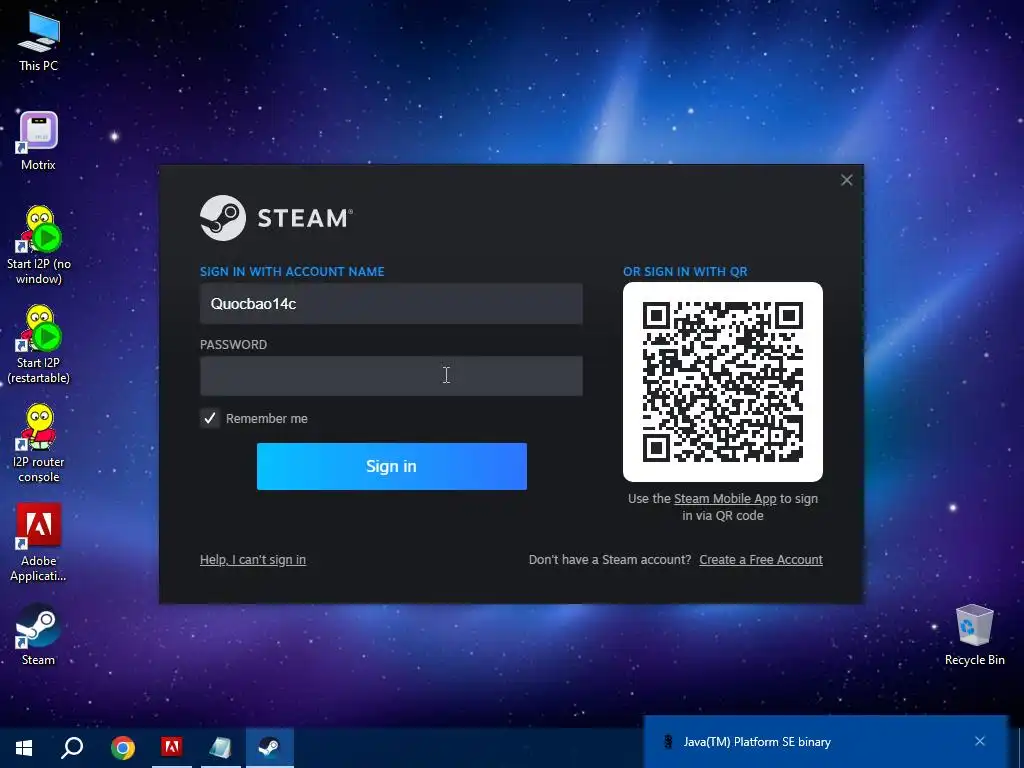Toggle the Remember me checkbox
Screen dimensions: 1024x768
(x=210, y=419)
